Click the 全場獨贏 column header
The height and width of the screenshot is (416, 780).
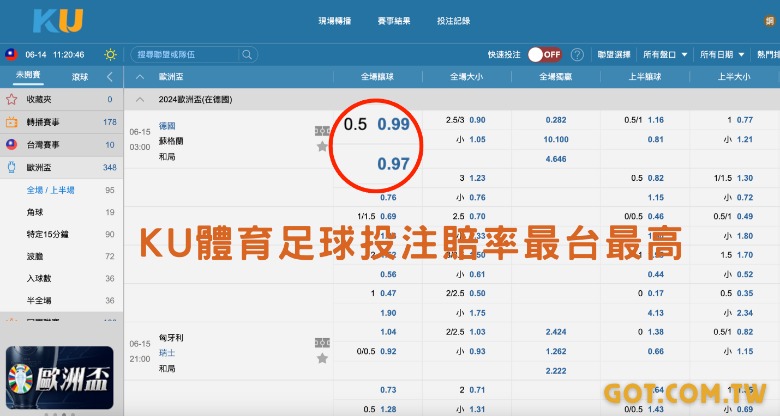point(556,77)
